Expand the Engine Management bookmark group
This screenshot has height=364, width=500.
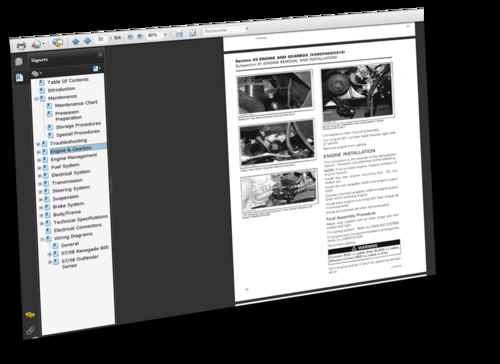point(39,160)
